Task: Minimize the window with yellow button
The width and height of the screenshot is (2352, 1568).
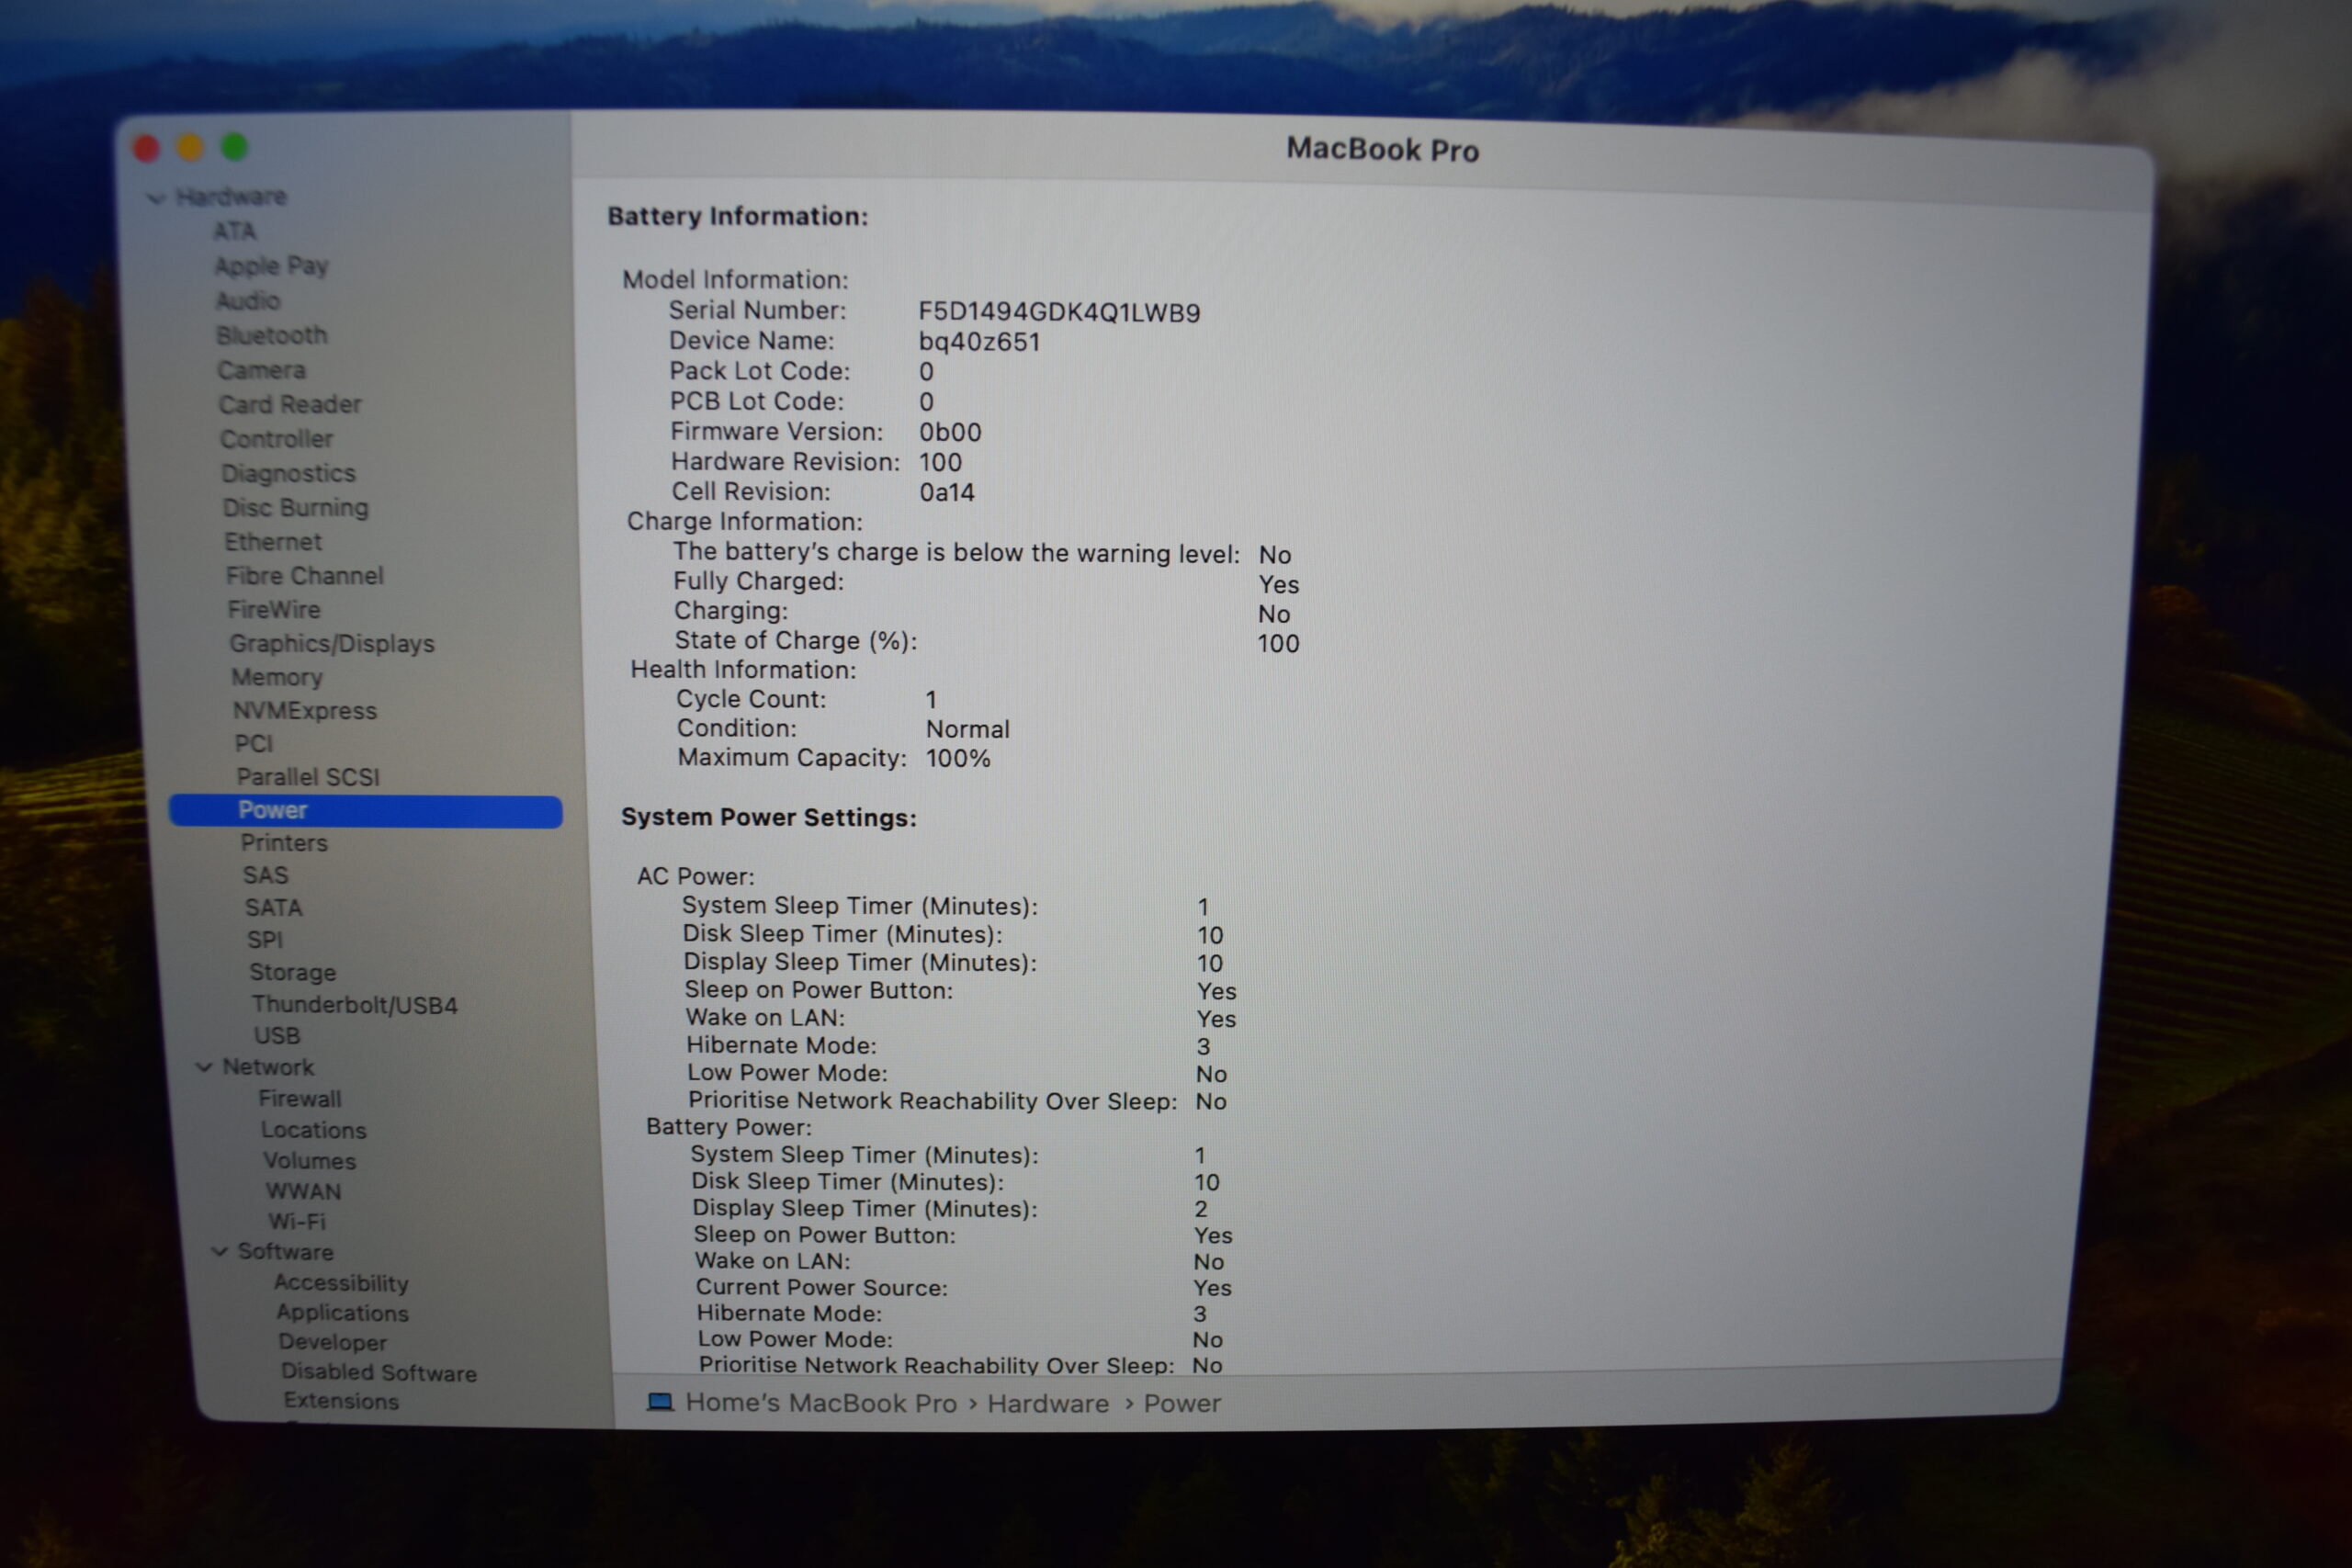Action: tap(190, 148)
